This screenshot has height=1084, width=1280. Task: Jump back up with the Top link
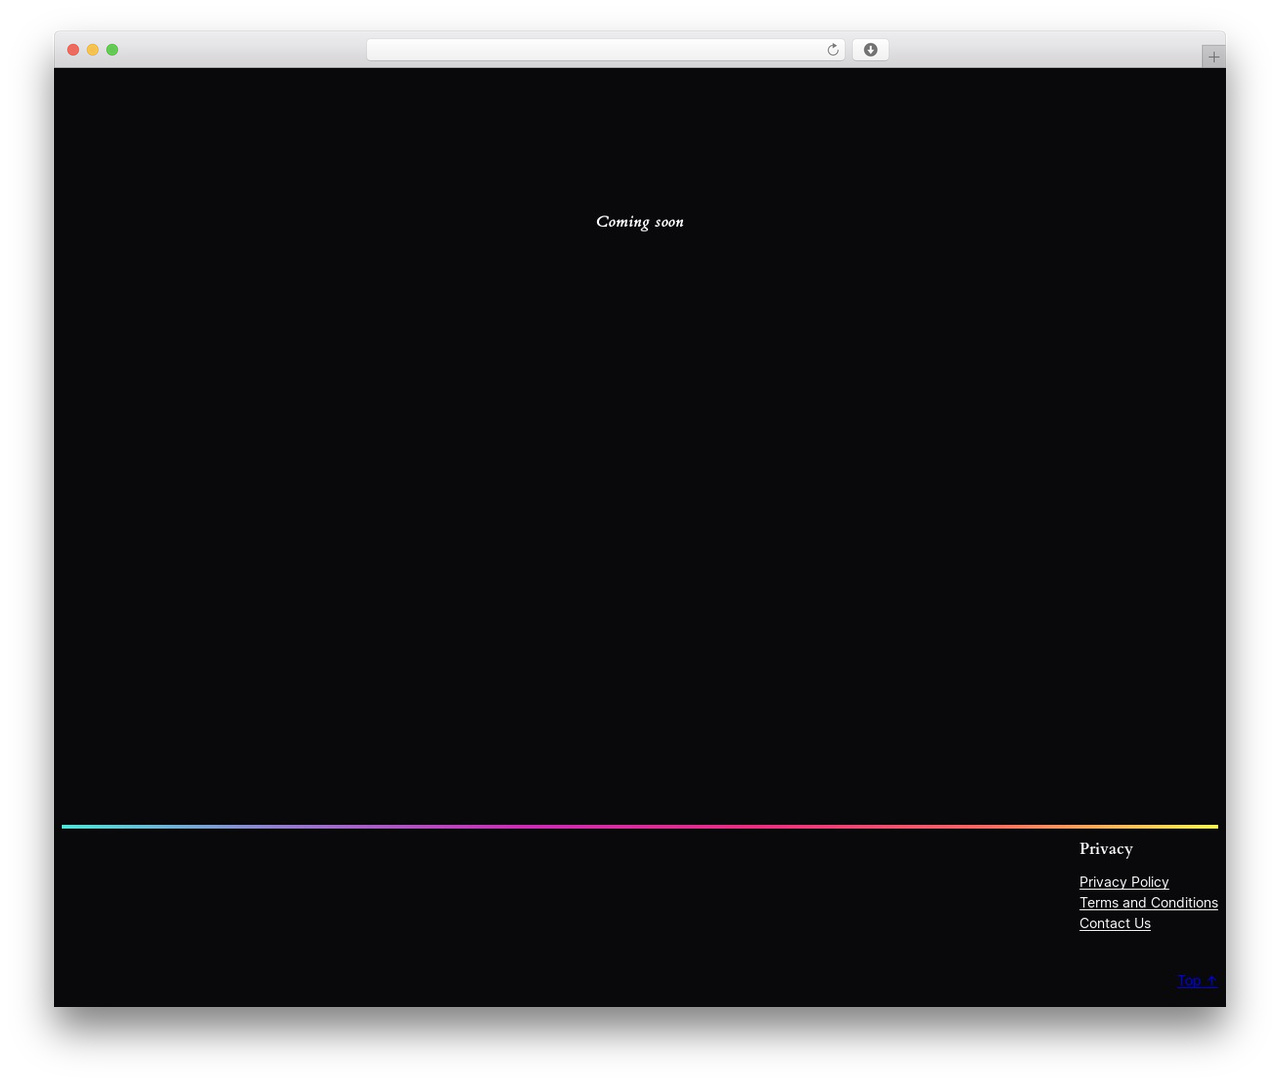pyautogui.click(x=1197, y=981)
